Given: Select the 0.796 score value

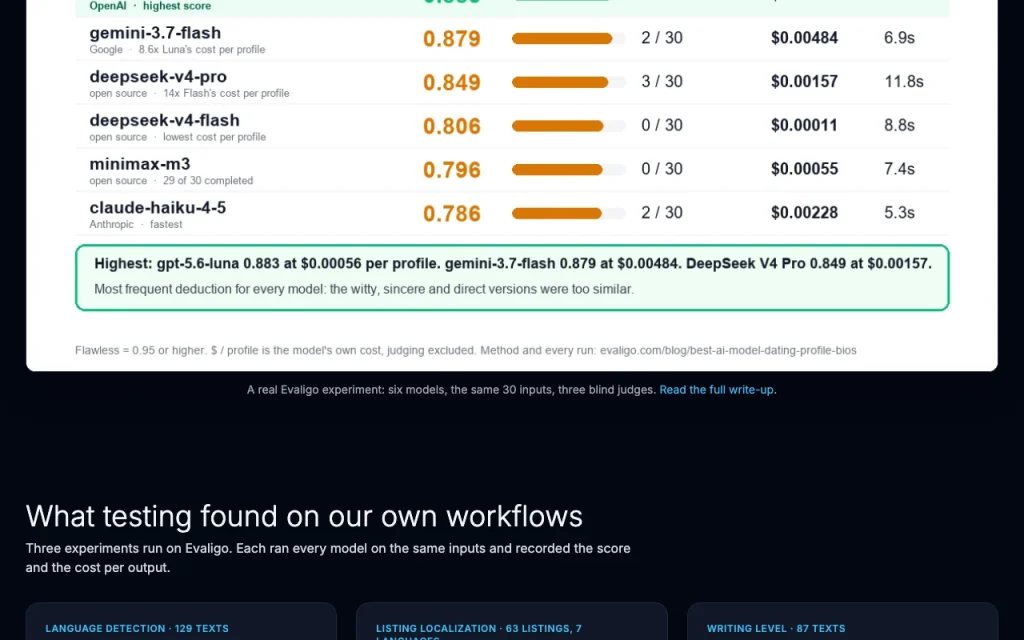Looking at the screenshot, I should [x=451, y=170].
